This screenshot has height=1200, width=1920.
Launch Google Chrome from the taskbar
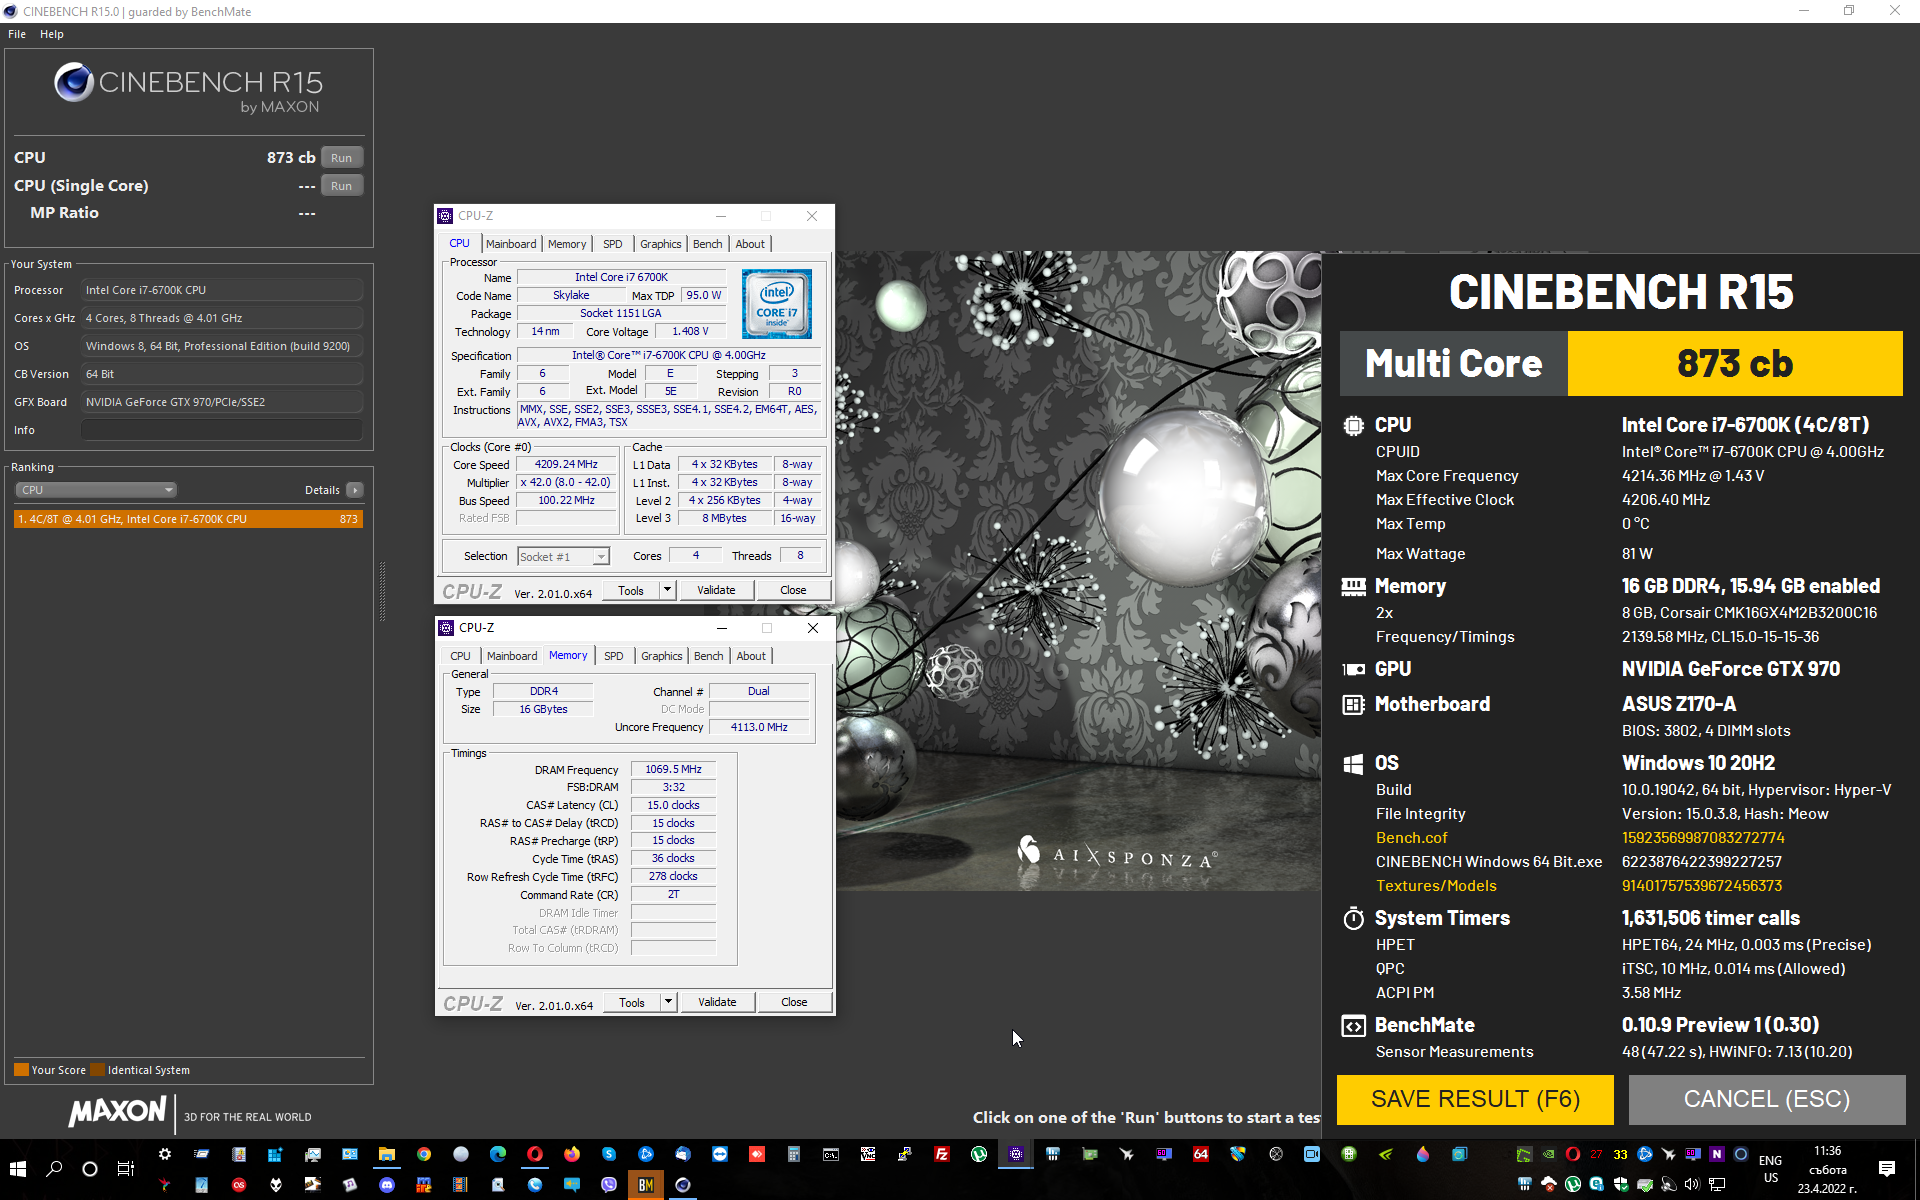tap(424, 1154)
